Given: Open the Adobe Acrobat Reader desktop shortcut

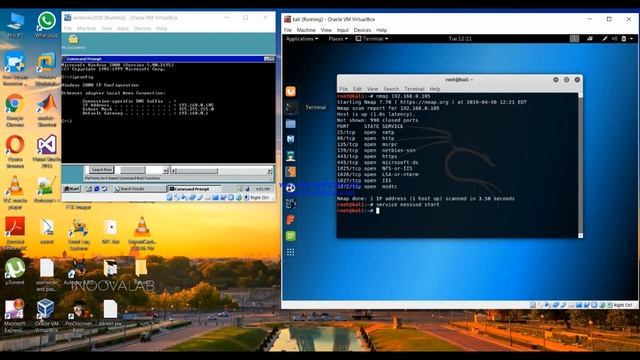Looking at the screenshot, I should point(15,233).
